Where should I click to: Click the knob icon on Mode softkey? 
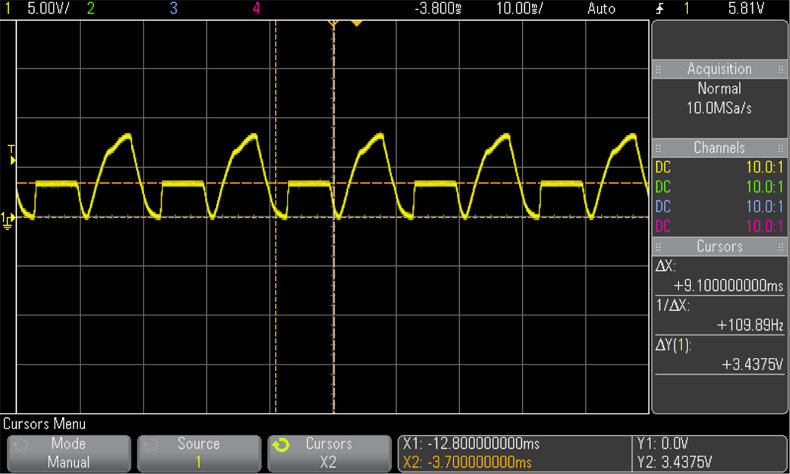(20, 443)
